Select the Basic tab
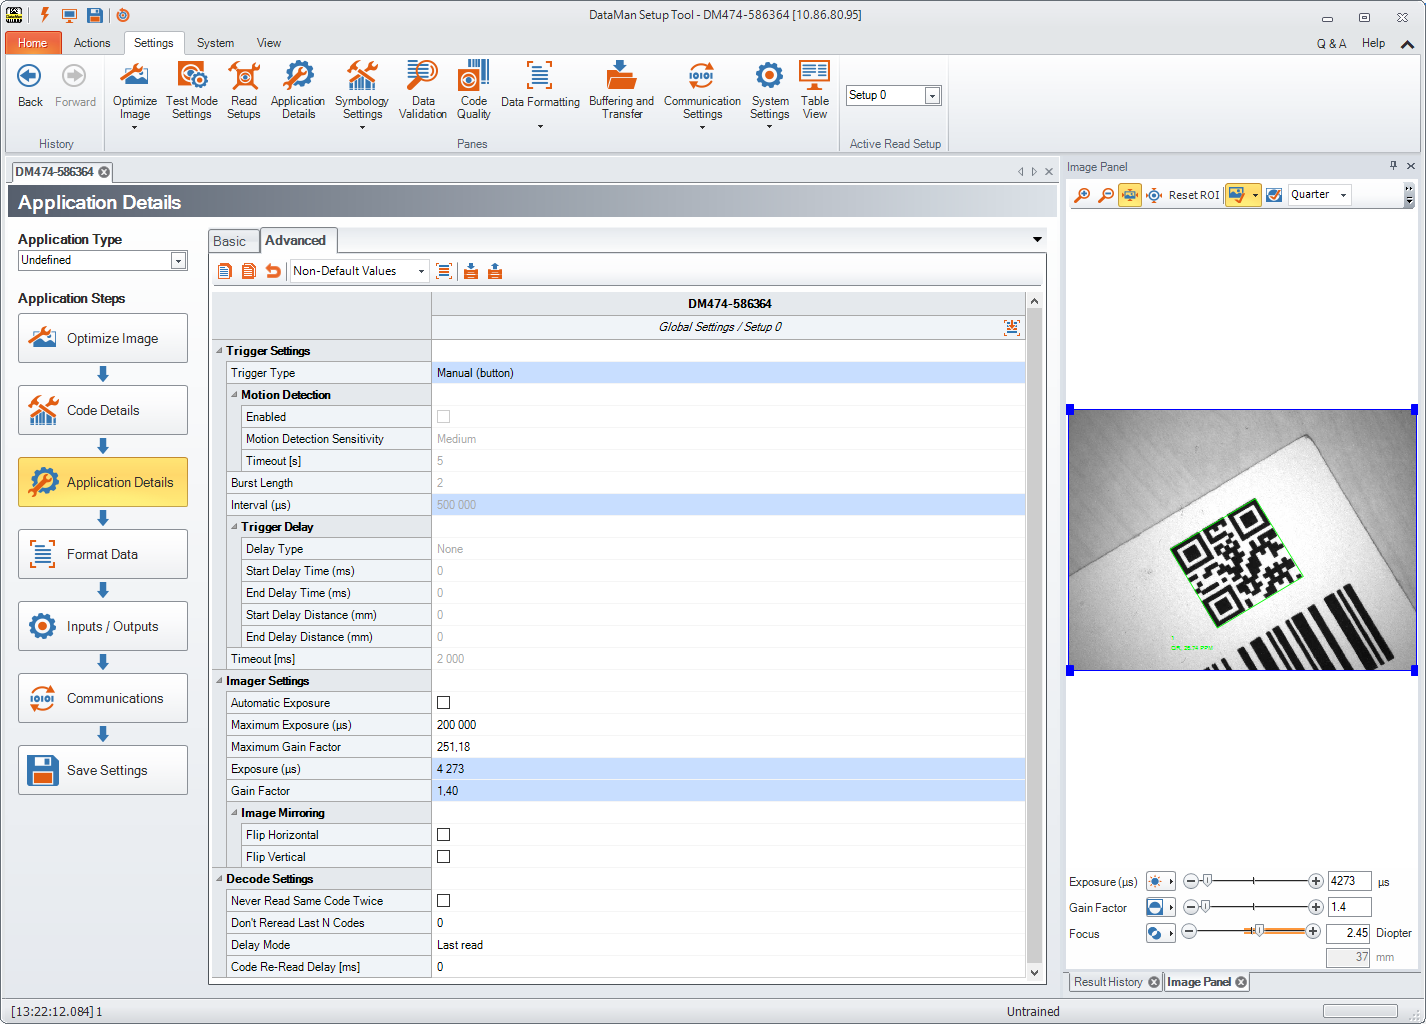 [230, 241]
